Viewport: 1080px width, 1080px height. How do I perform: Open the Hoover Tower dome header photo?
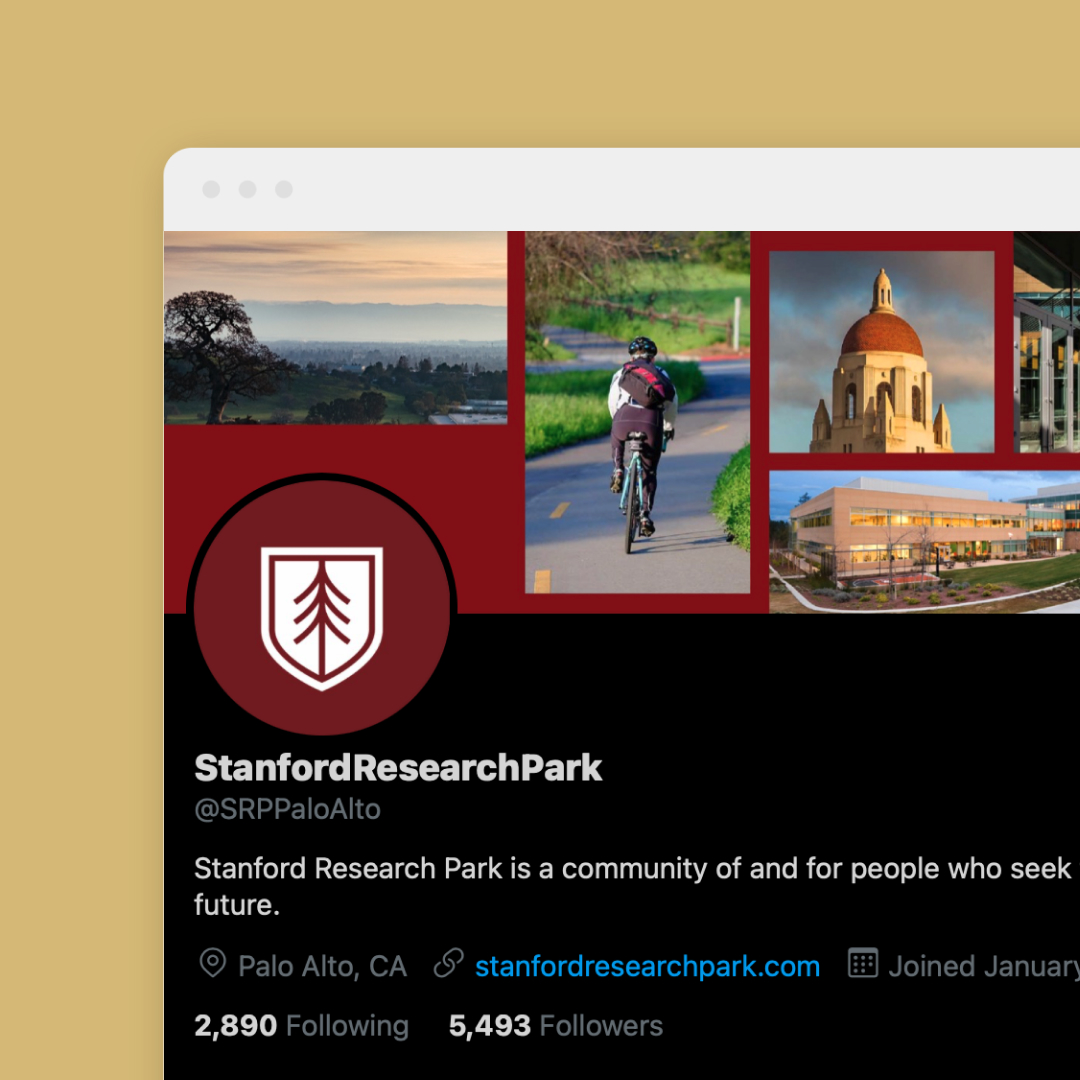pyautogui.click(x=882, y=352)
